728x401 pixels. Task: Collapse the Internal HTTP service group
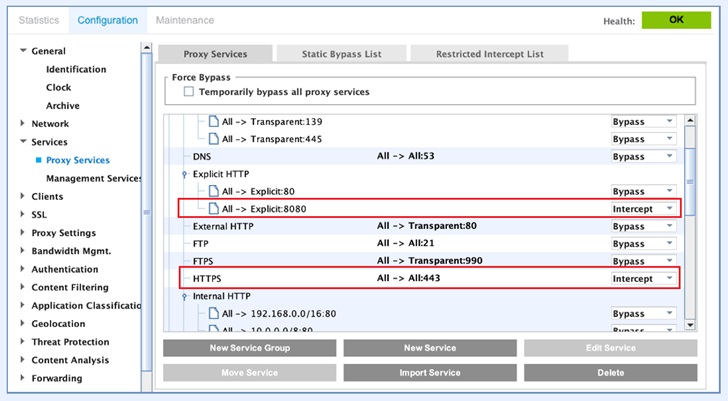point(184,297)
